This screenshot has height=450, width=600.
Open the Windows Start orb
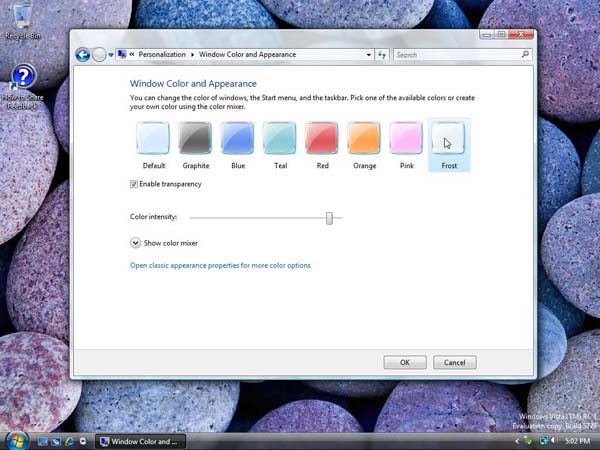(17, 440)
